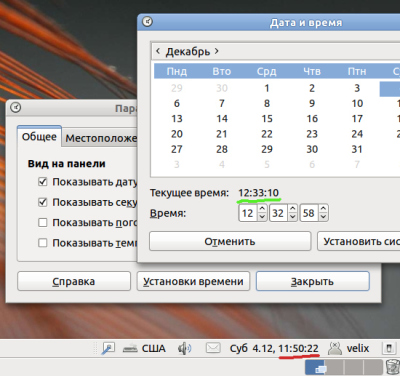Click the current time value 12:33:10
Screen dimensions: 400x376
pos(258,193)
